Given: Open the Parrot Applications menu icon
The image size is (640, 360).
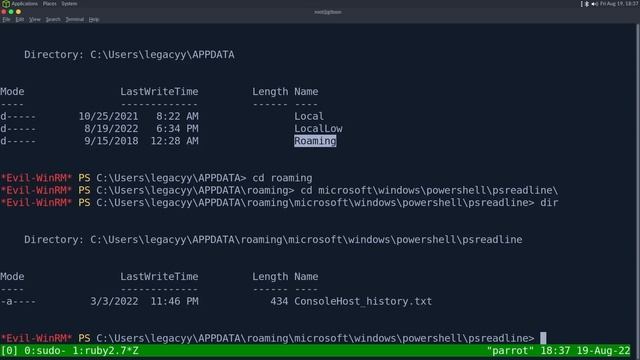Looking at the screenshot, I should (6, 4).
